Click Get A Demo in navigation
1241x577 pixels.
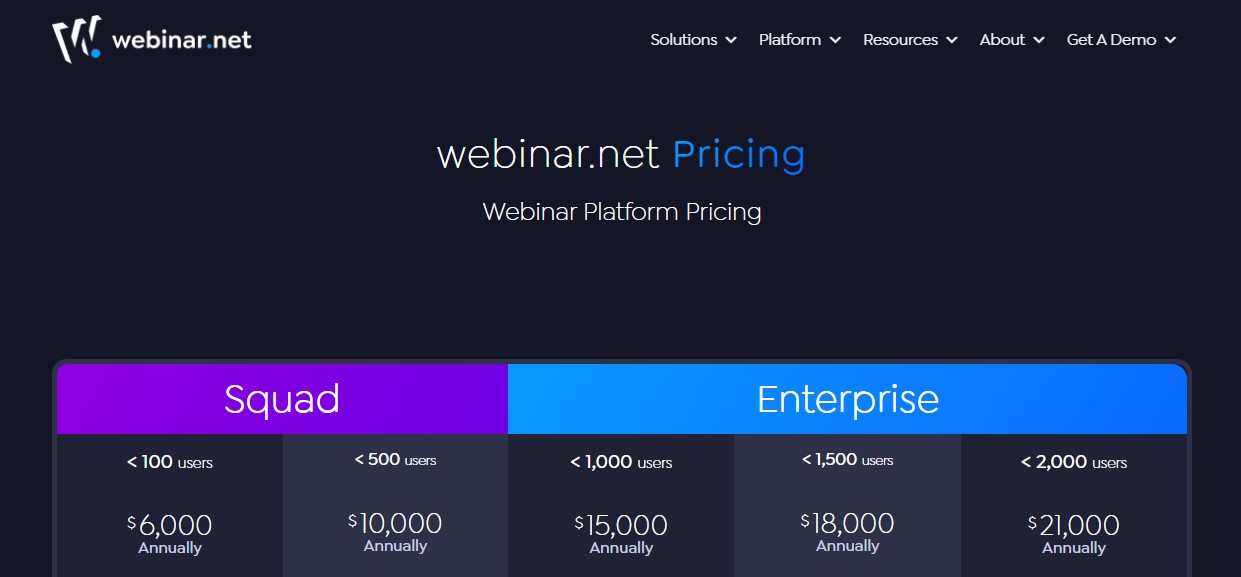tap(1111, 40)
